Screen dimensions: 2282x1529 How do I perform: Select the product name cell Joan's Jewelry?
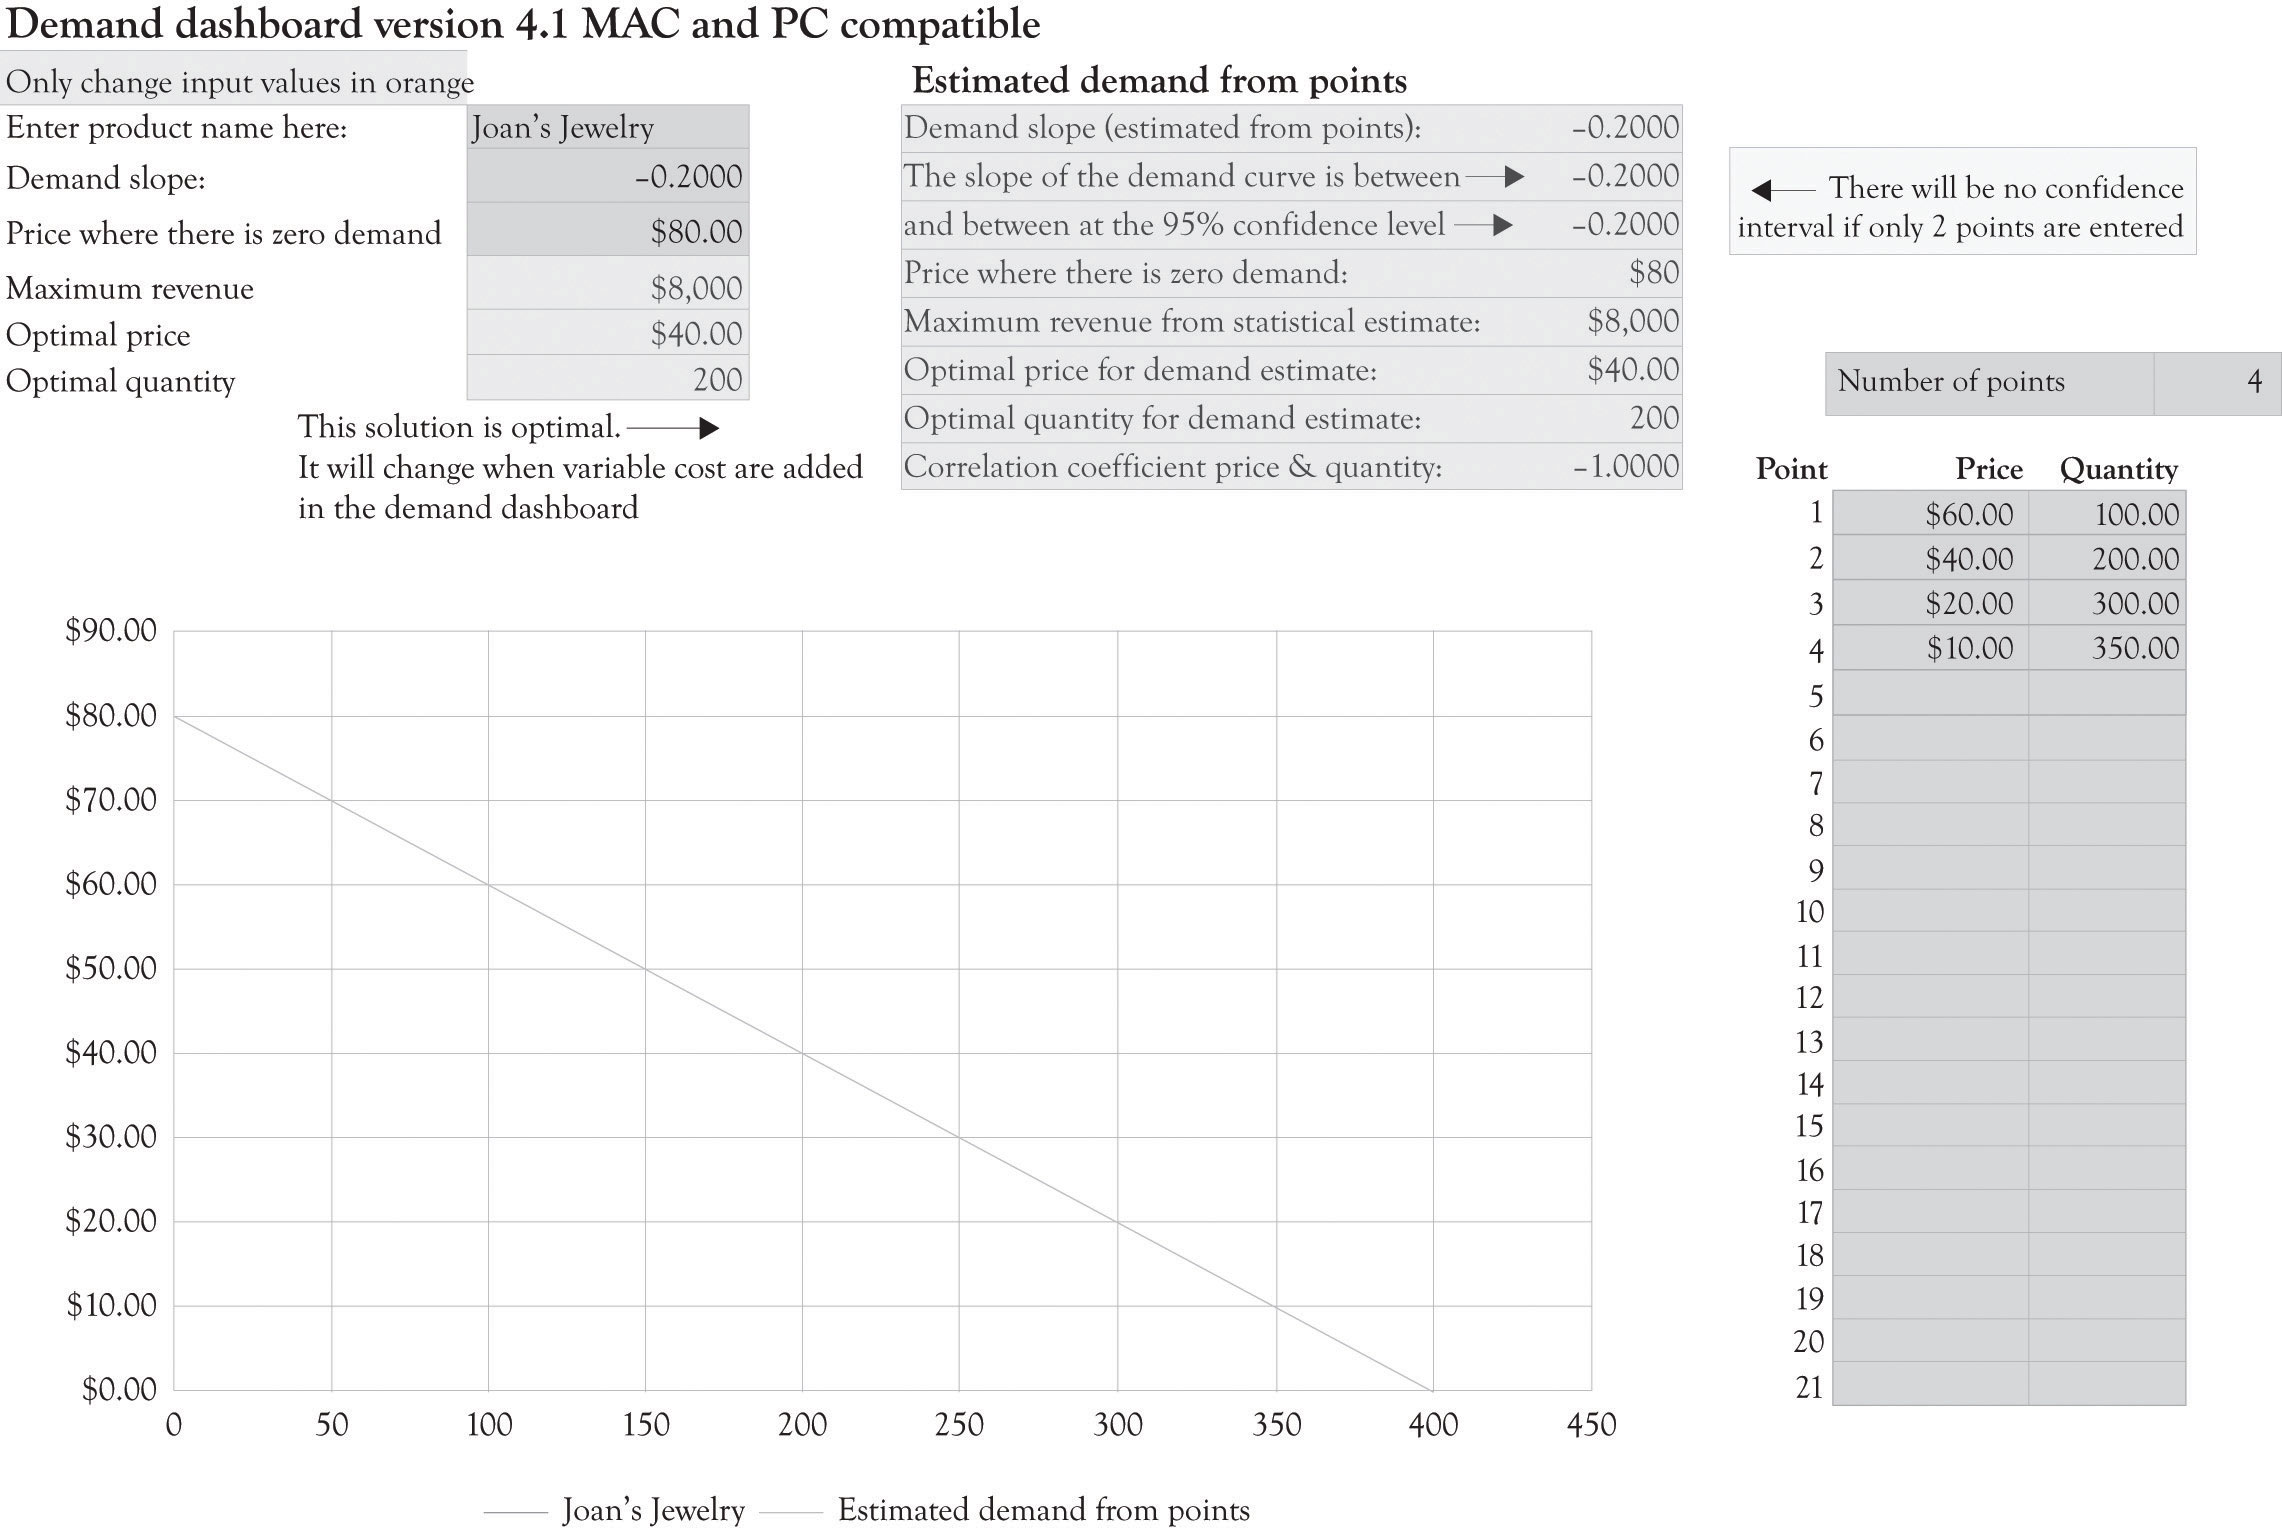pos(608,128)
